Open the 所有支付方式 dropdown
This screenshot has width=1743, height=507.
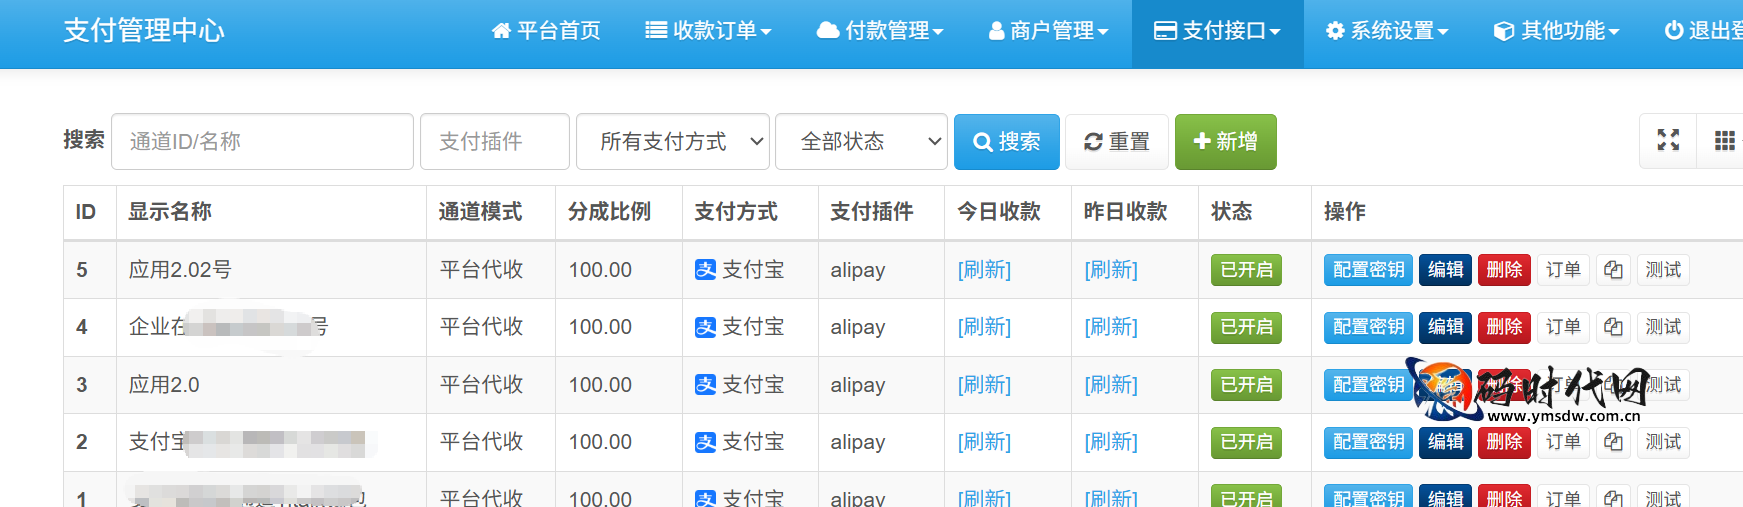pos(673,141)
